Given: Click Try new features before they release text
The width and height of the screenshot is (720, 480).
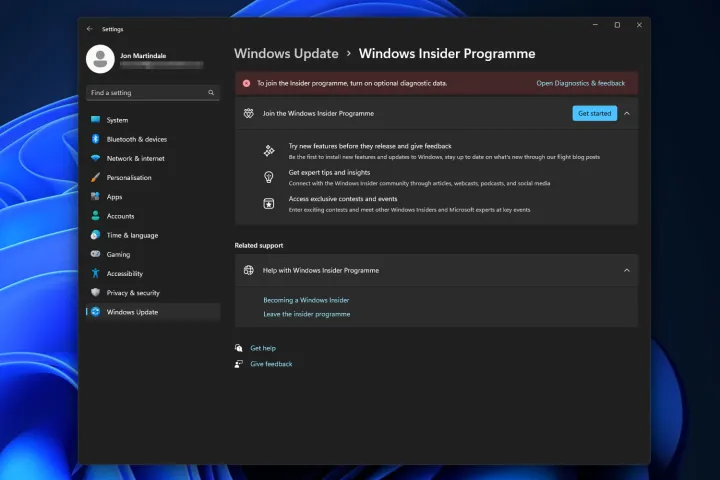Looking at the screenshot, I should (370, 146).
